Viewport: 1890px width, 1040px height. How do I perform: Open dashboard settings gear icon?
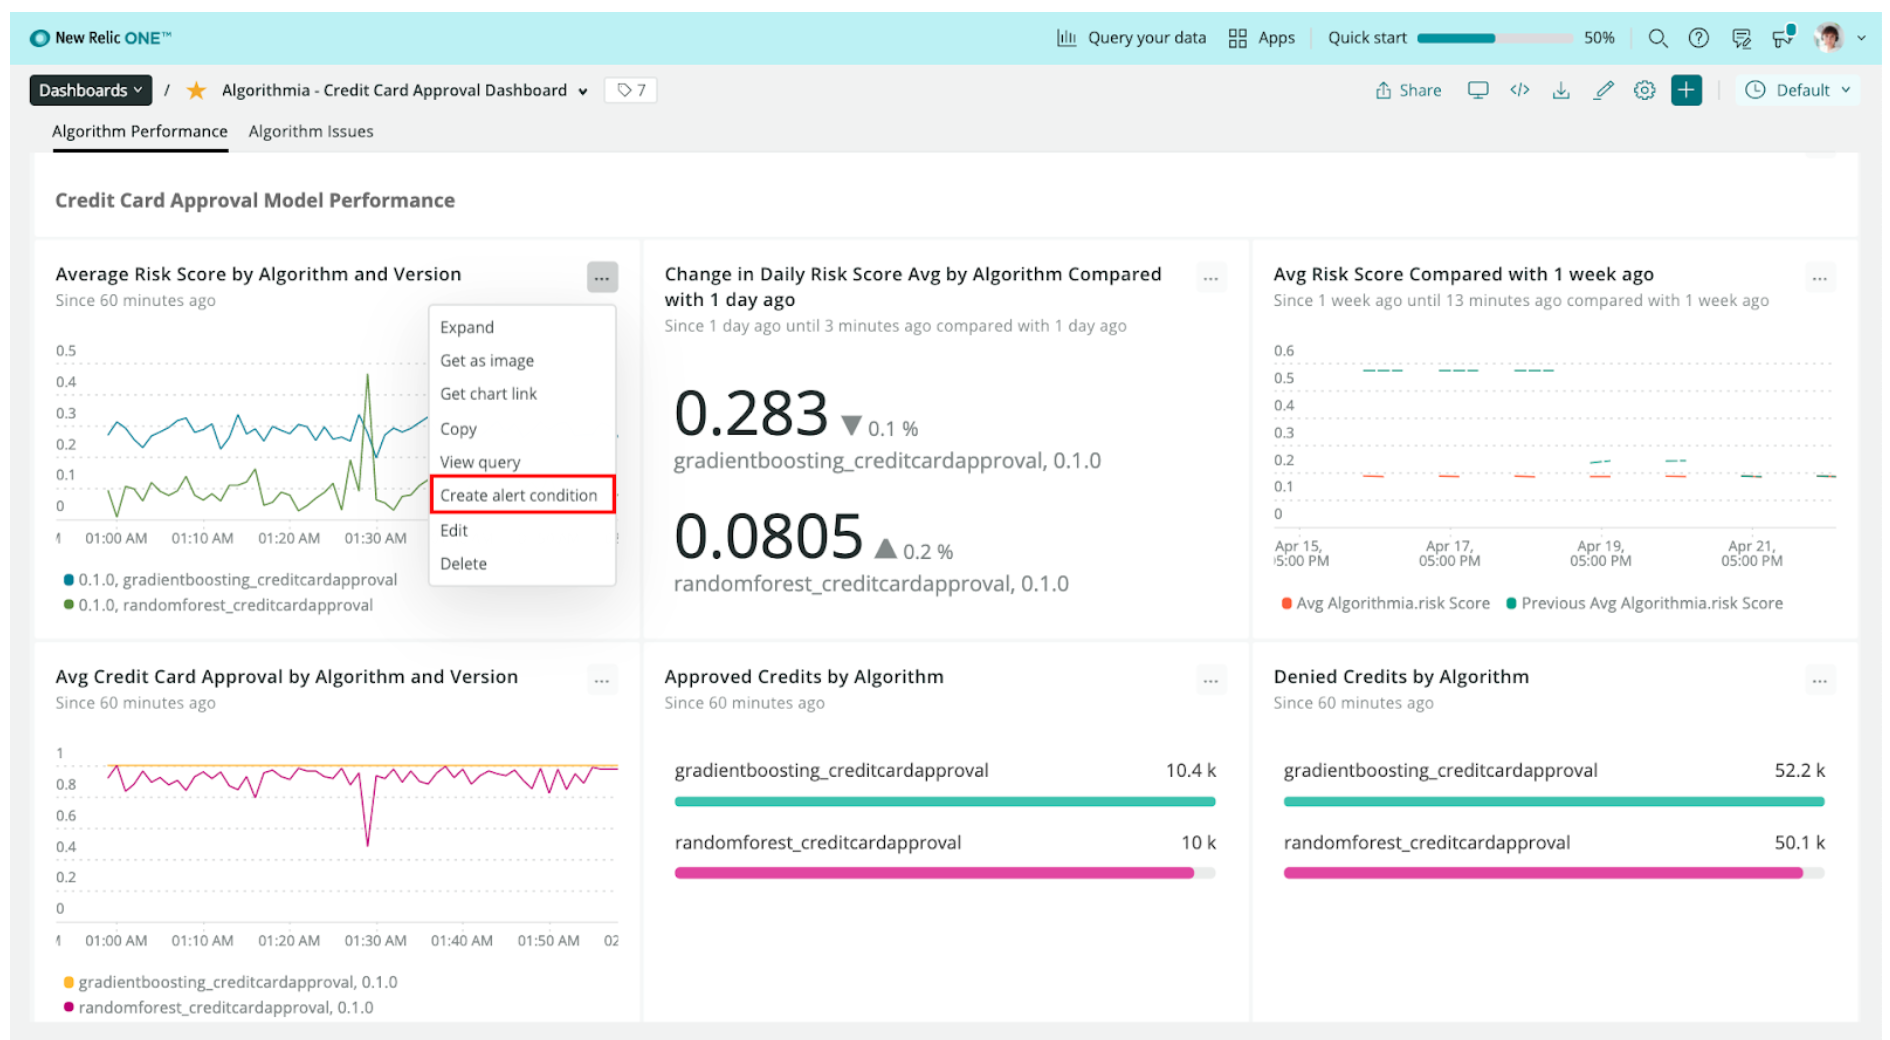1644,90
